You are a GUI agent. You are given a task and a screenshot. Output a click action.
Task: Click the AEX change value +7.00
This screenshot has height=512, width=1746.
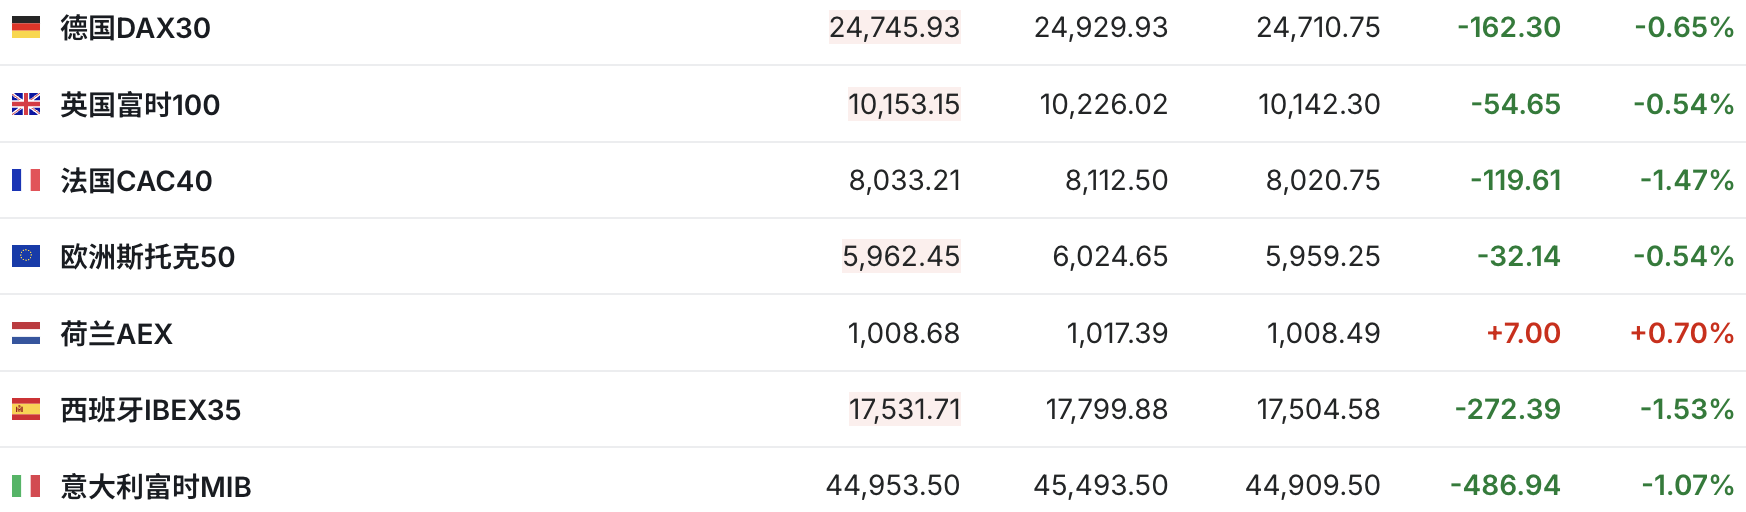point(1523,333)
